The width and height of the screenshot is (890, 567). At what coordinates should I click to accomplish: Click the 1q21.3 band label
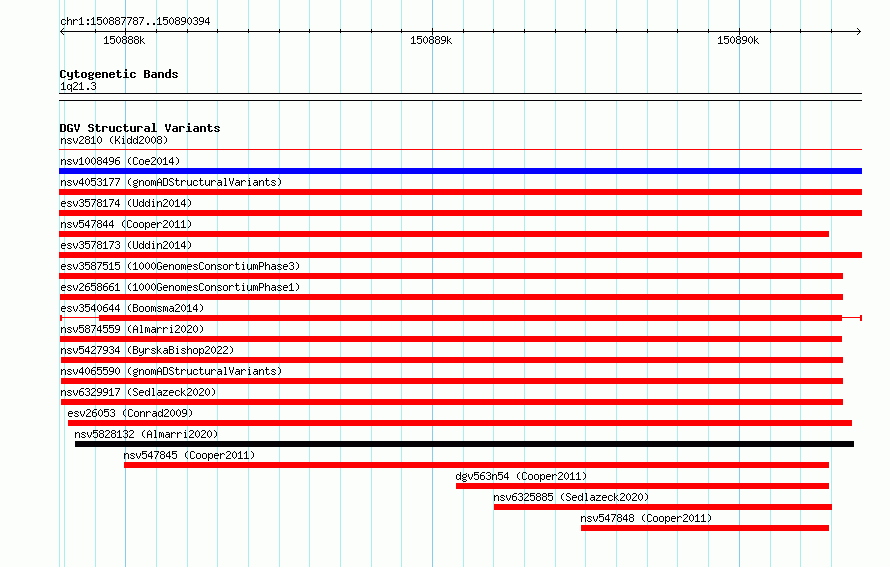tap(78, 86)
